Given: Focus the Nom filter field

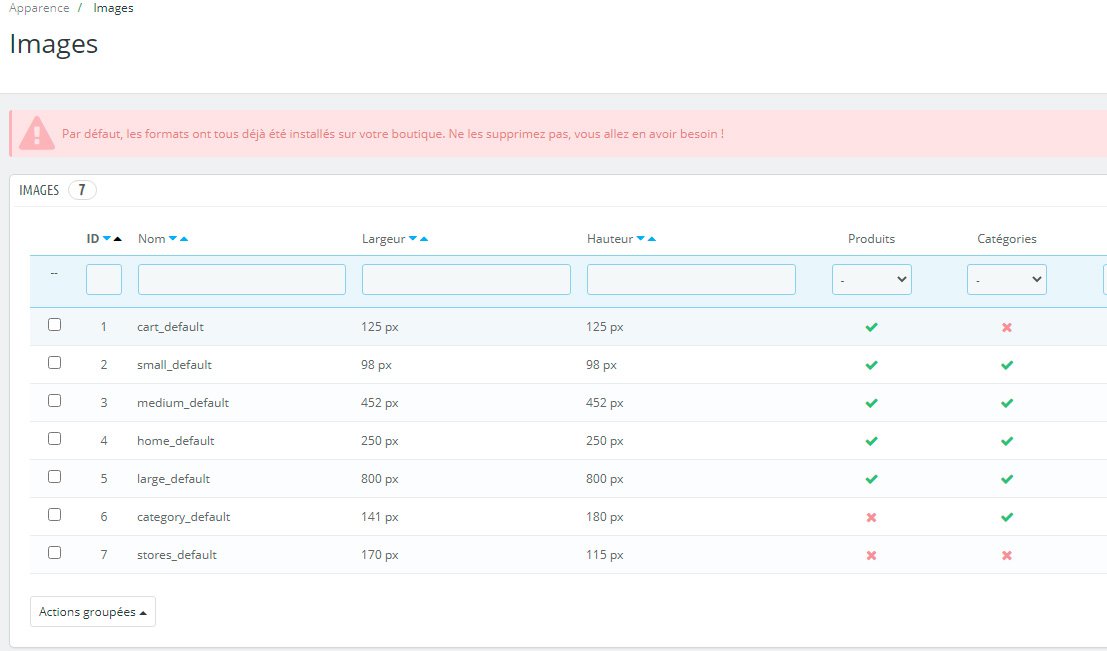Looking at the screenshot, I should [x=241, y=280].
